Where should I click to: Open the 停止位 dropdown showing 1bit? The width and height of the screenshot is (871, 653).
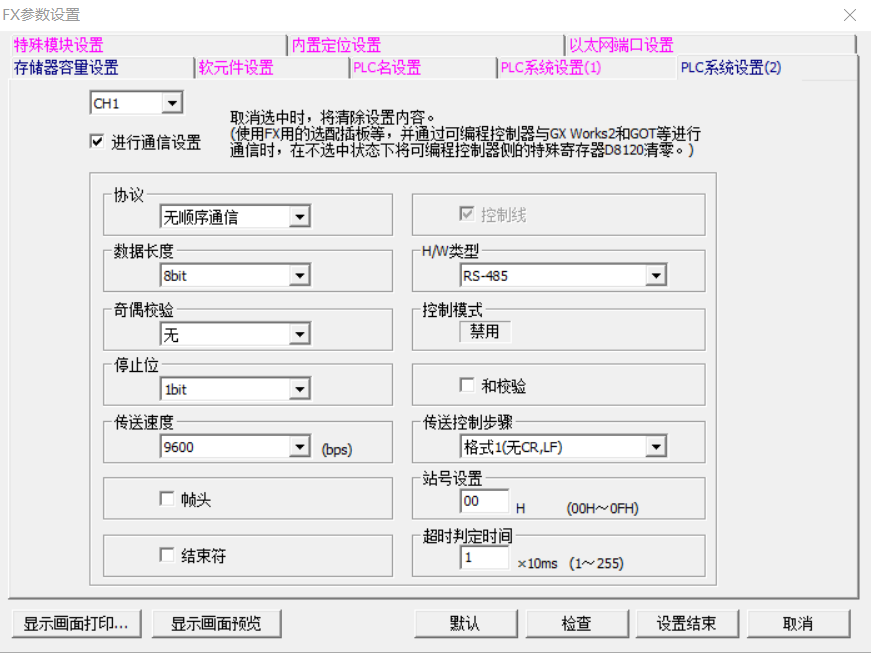pyautogui.click(x=300, y=389)
